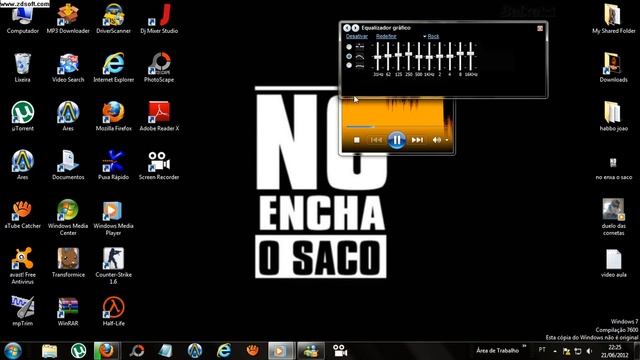Image resolution: width=640 pixels, height=360 pixels.
Task: Click the 1KHz equalizer band slider
Action: tap(429, 56)
